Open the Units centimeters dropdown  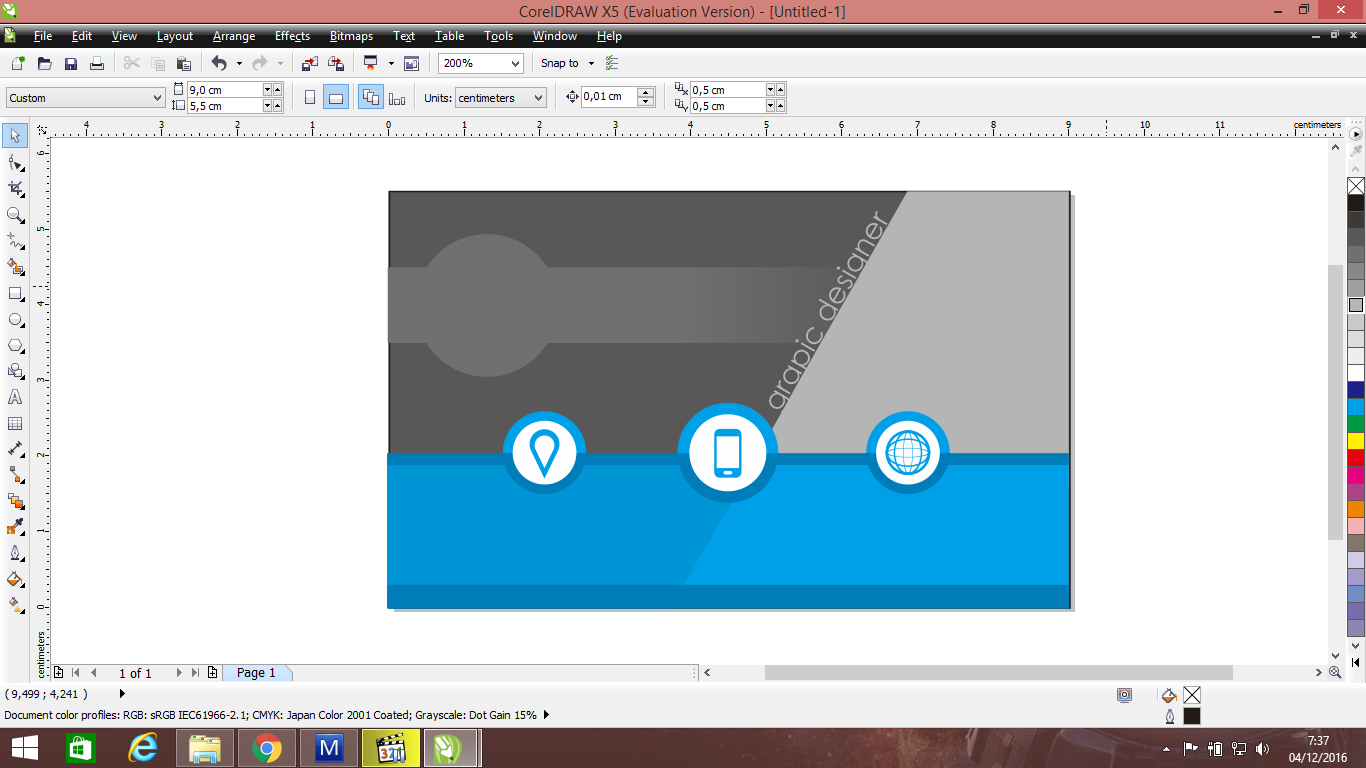click(x=539, y=98)
